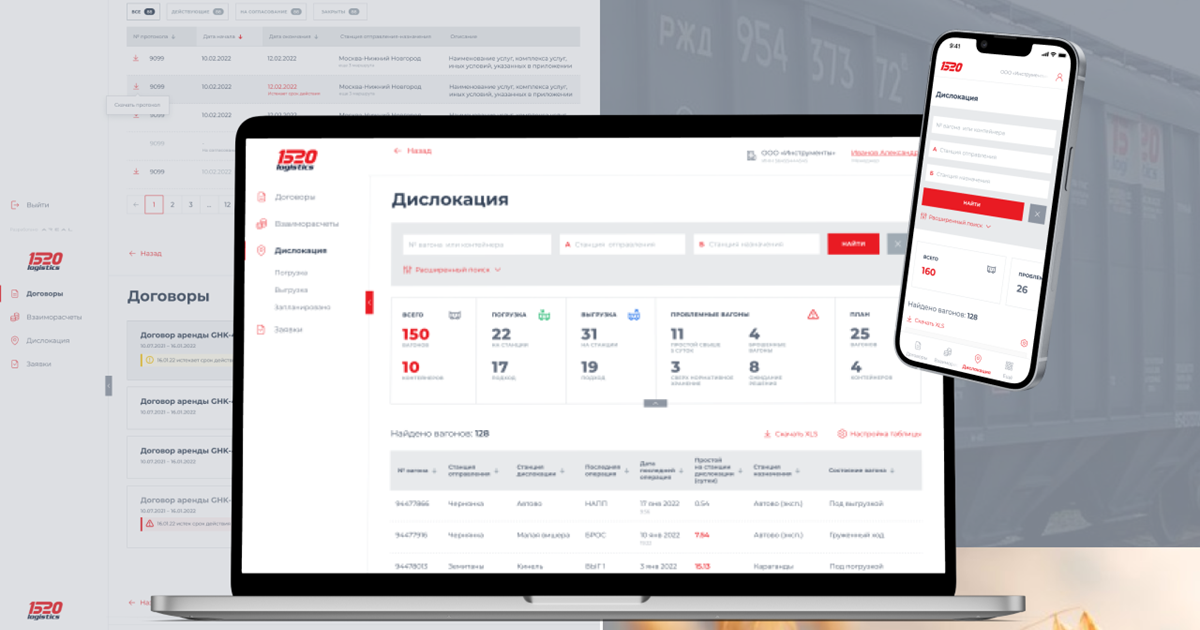1200x630 pixels.
Task: Open the Запланировано submenu item under Дислокация
Action: [x=302, y=307]
